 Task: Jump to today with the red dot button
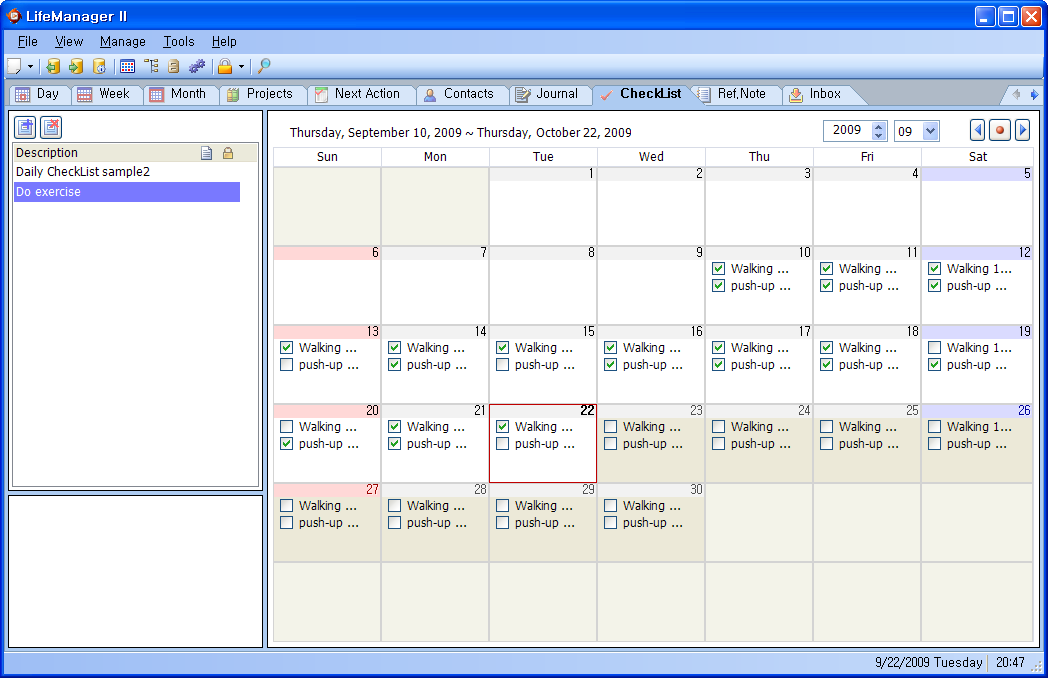[1000, 130]
